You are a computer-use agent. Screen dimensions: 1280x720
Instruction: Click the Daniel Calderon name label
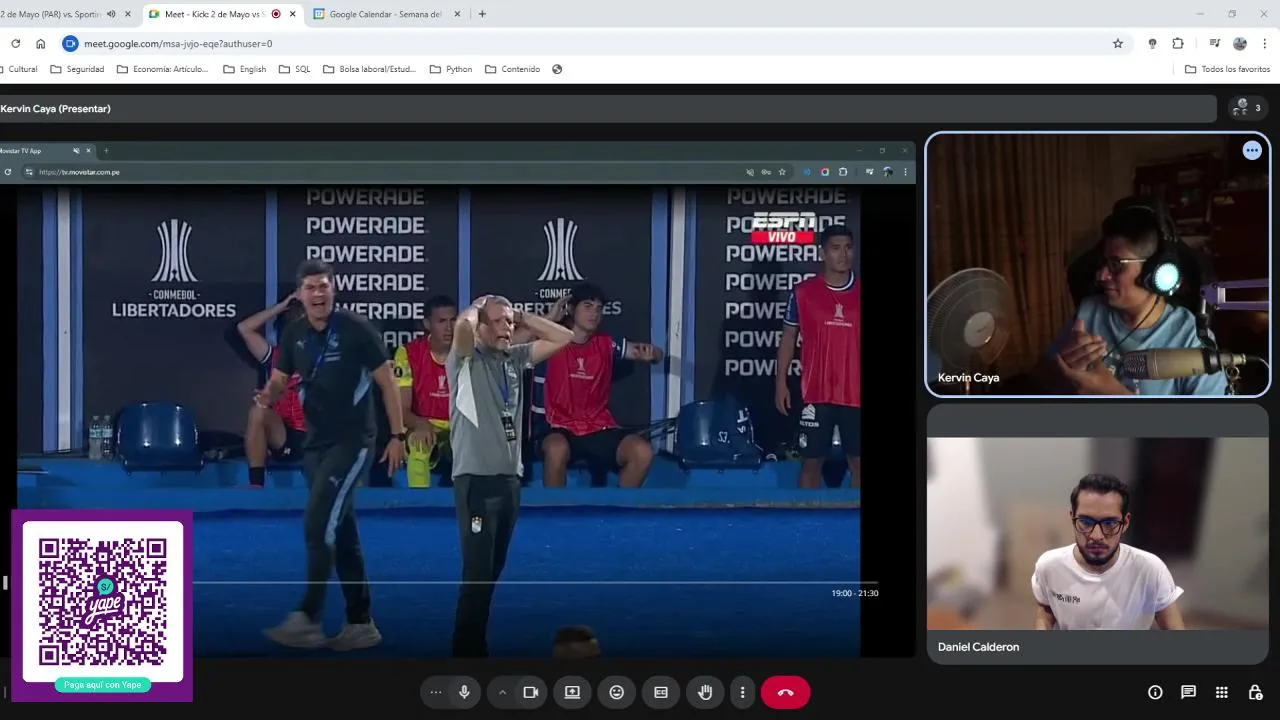click(x=978, y=647)
